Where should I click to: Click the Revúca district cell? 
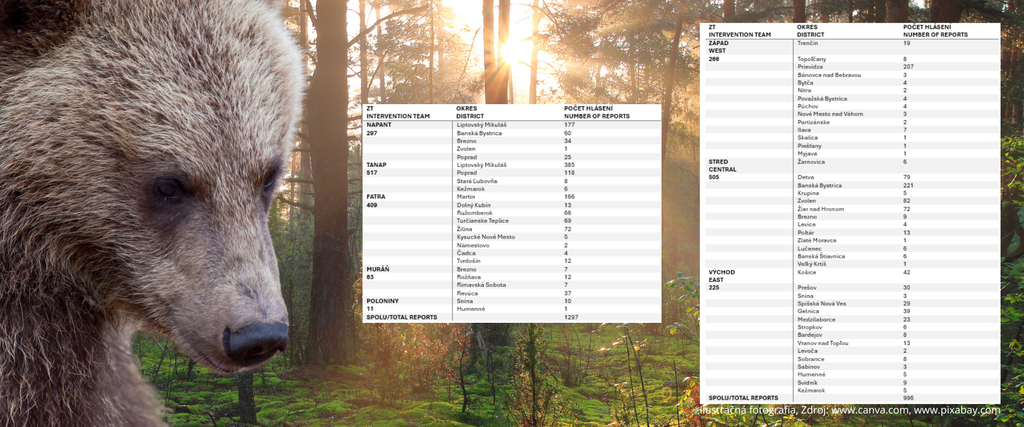467,293
